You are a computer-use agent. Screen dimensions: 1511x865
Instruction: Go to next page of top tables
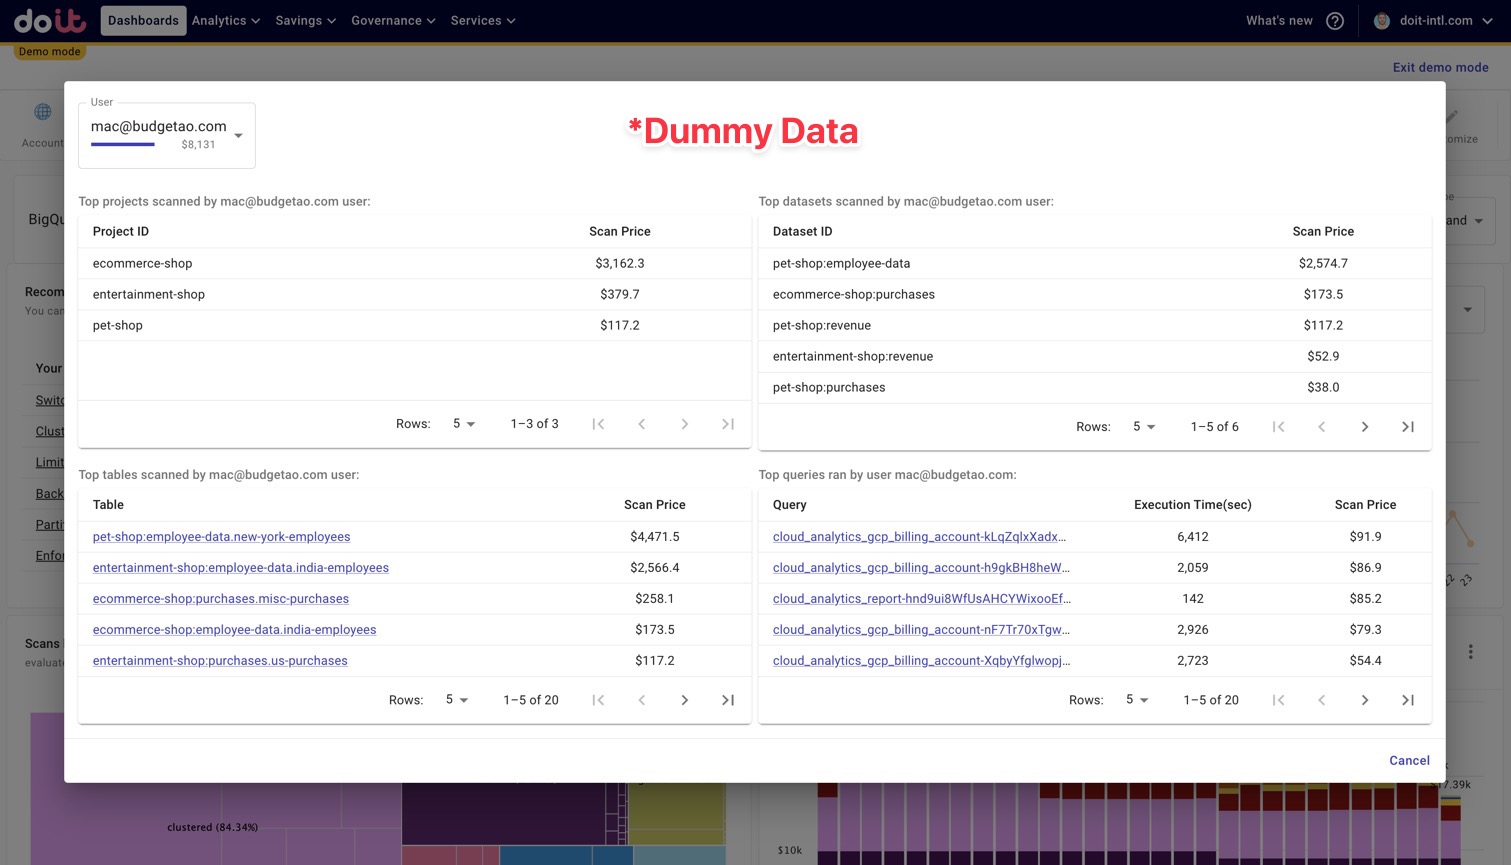(x=684, y=700)
